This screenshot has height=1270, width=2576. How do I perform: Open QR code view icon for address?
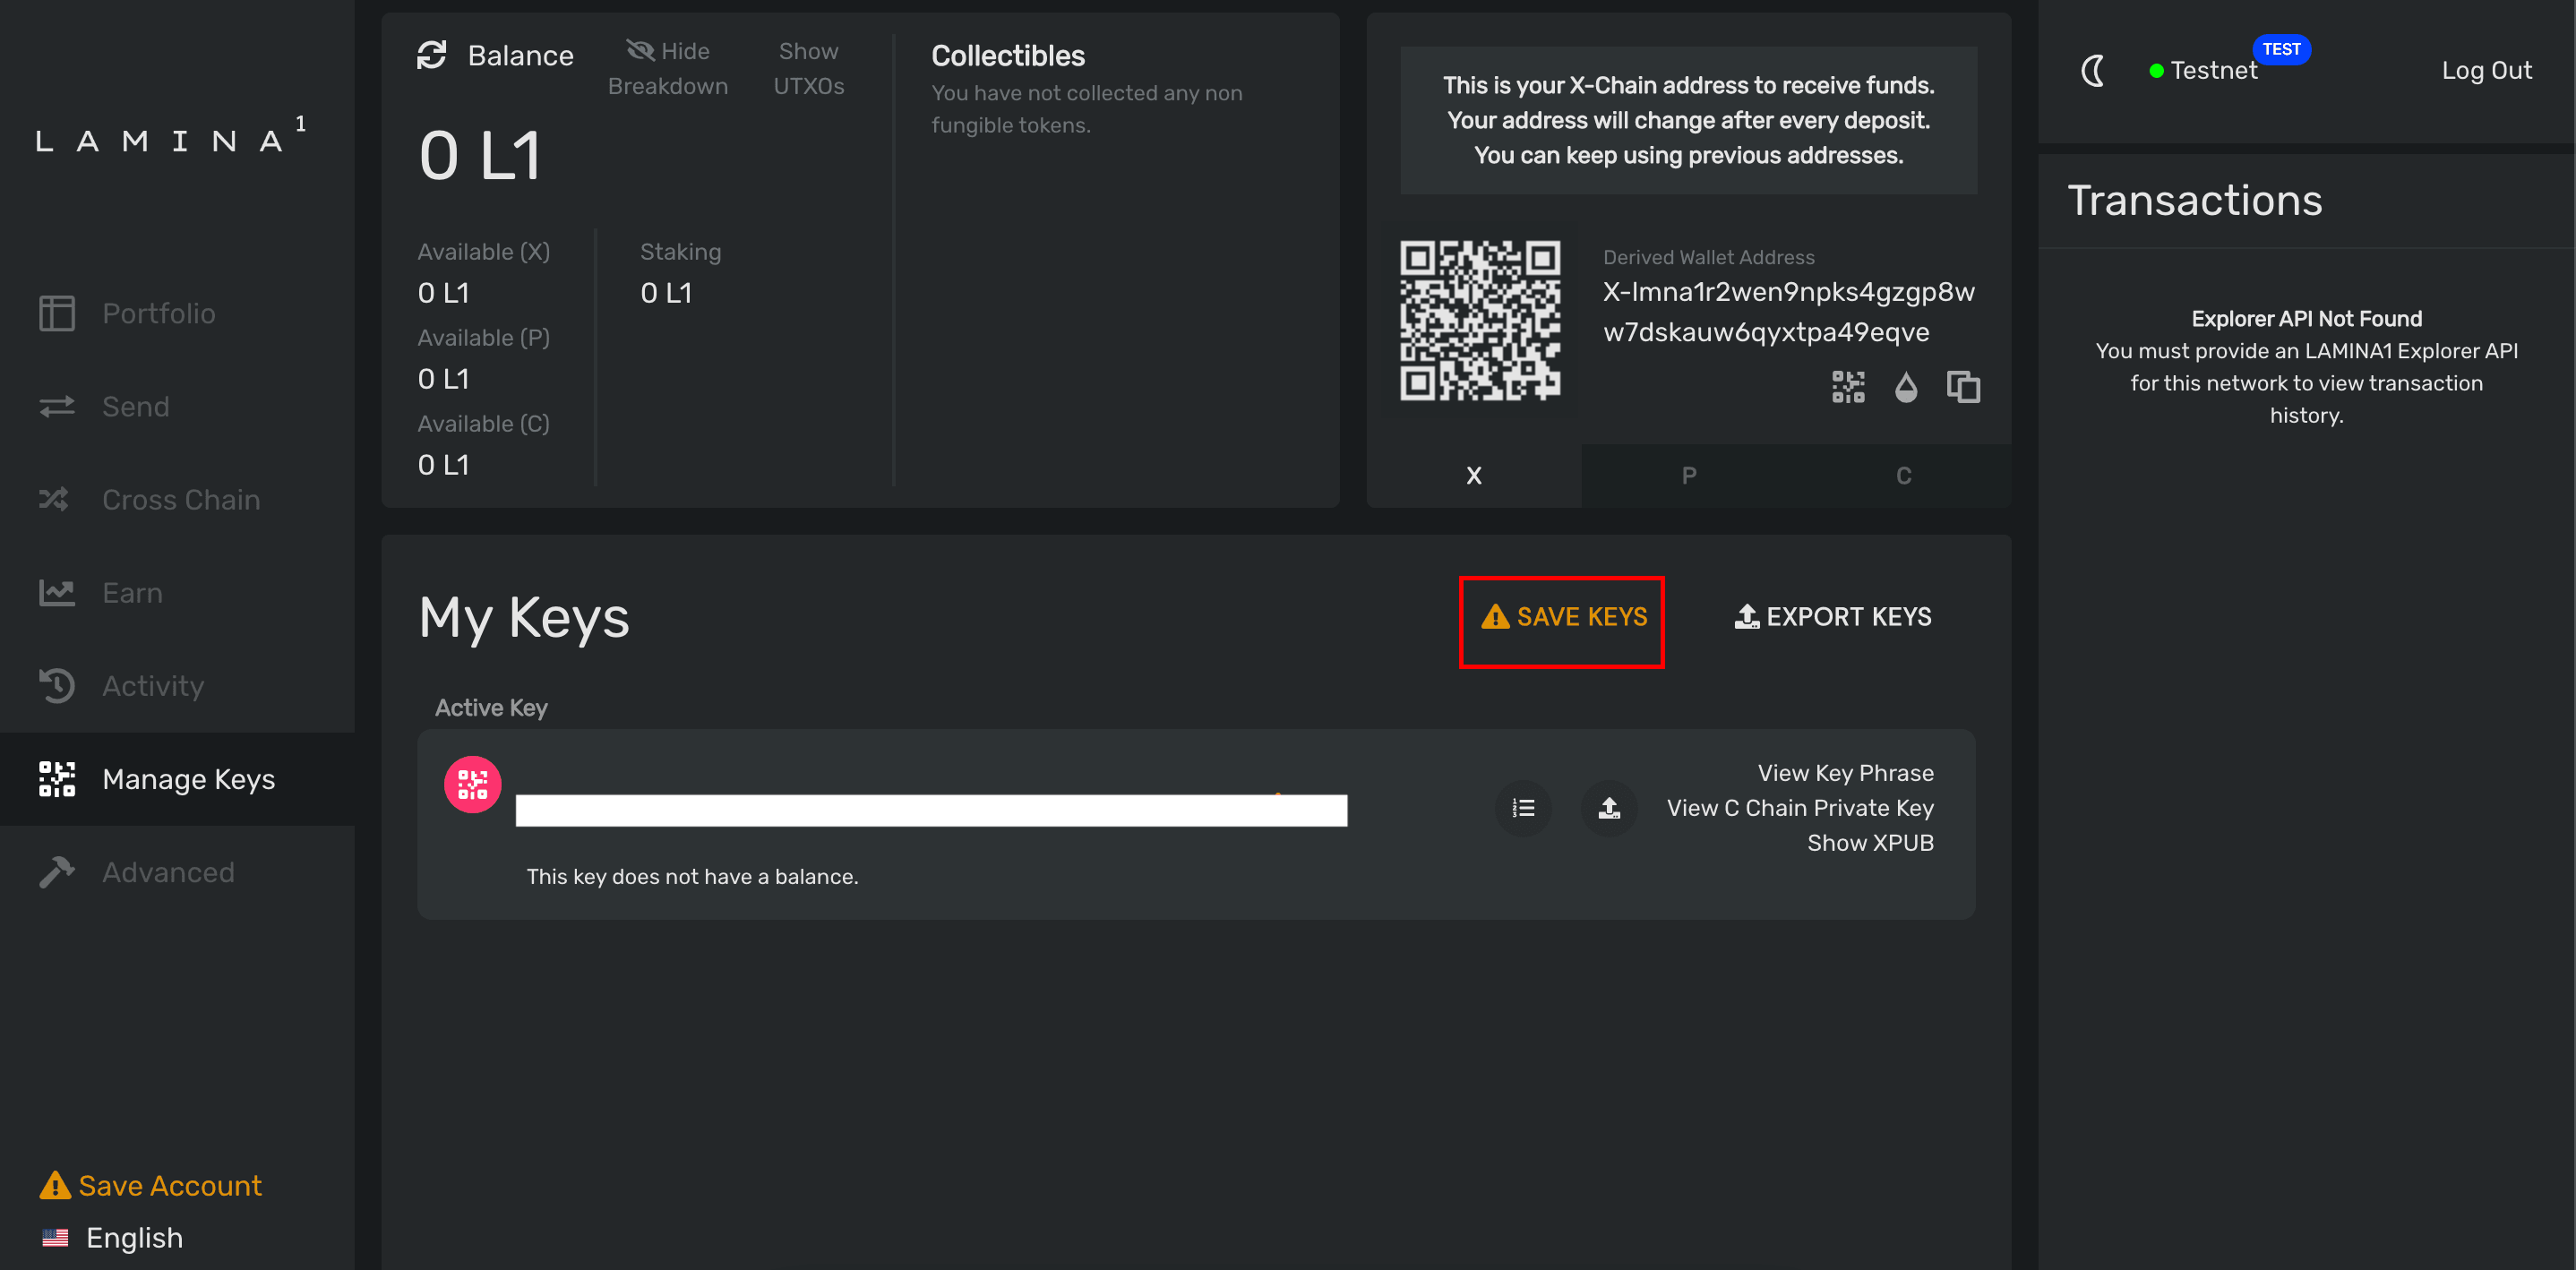point(1848,387)
